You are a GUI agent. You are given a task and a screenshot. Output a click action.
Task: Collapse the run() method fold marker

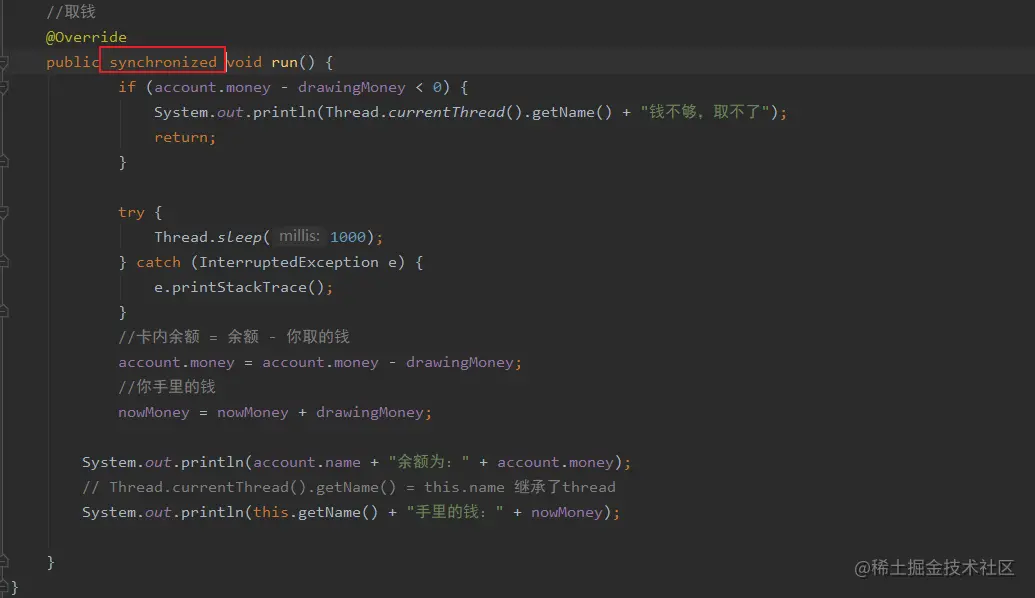click(x=4, y=63)
